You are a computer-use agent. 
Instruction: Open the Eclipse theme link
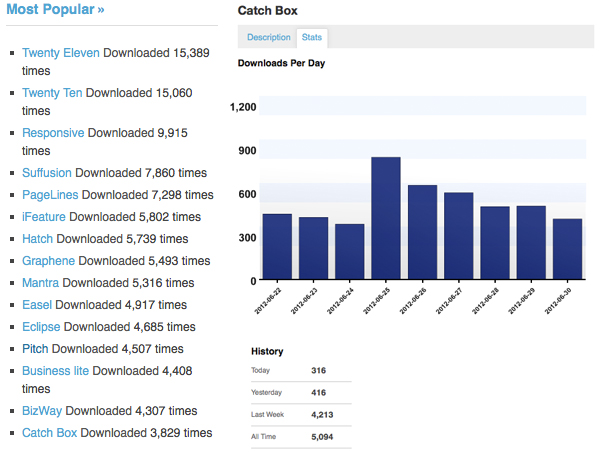point(41,327)
